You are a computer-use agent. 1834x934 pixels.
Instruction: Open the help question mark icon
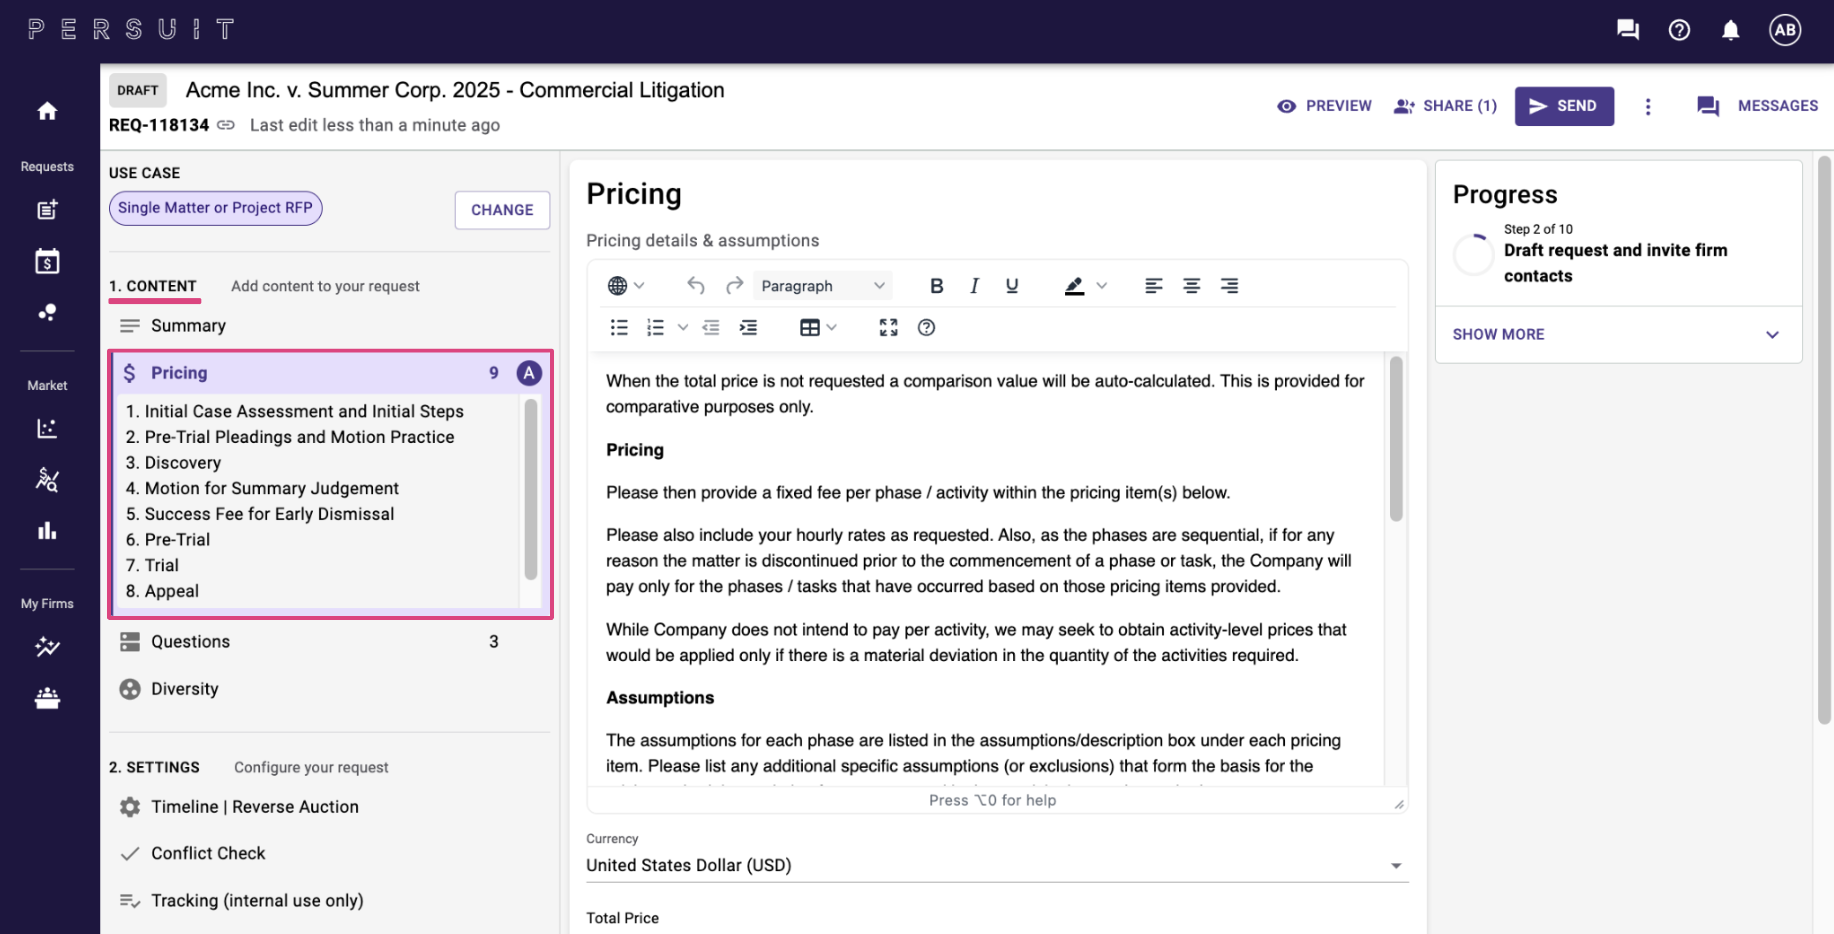(x=1679, y=30)
